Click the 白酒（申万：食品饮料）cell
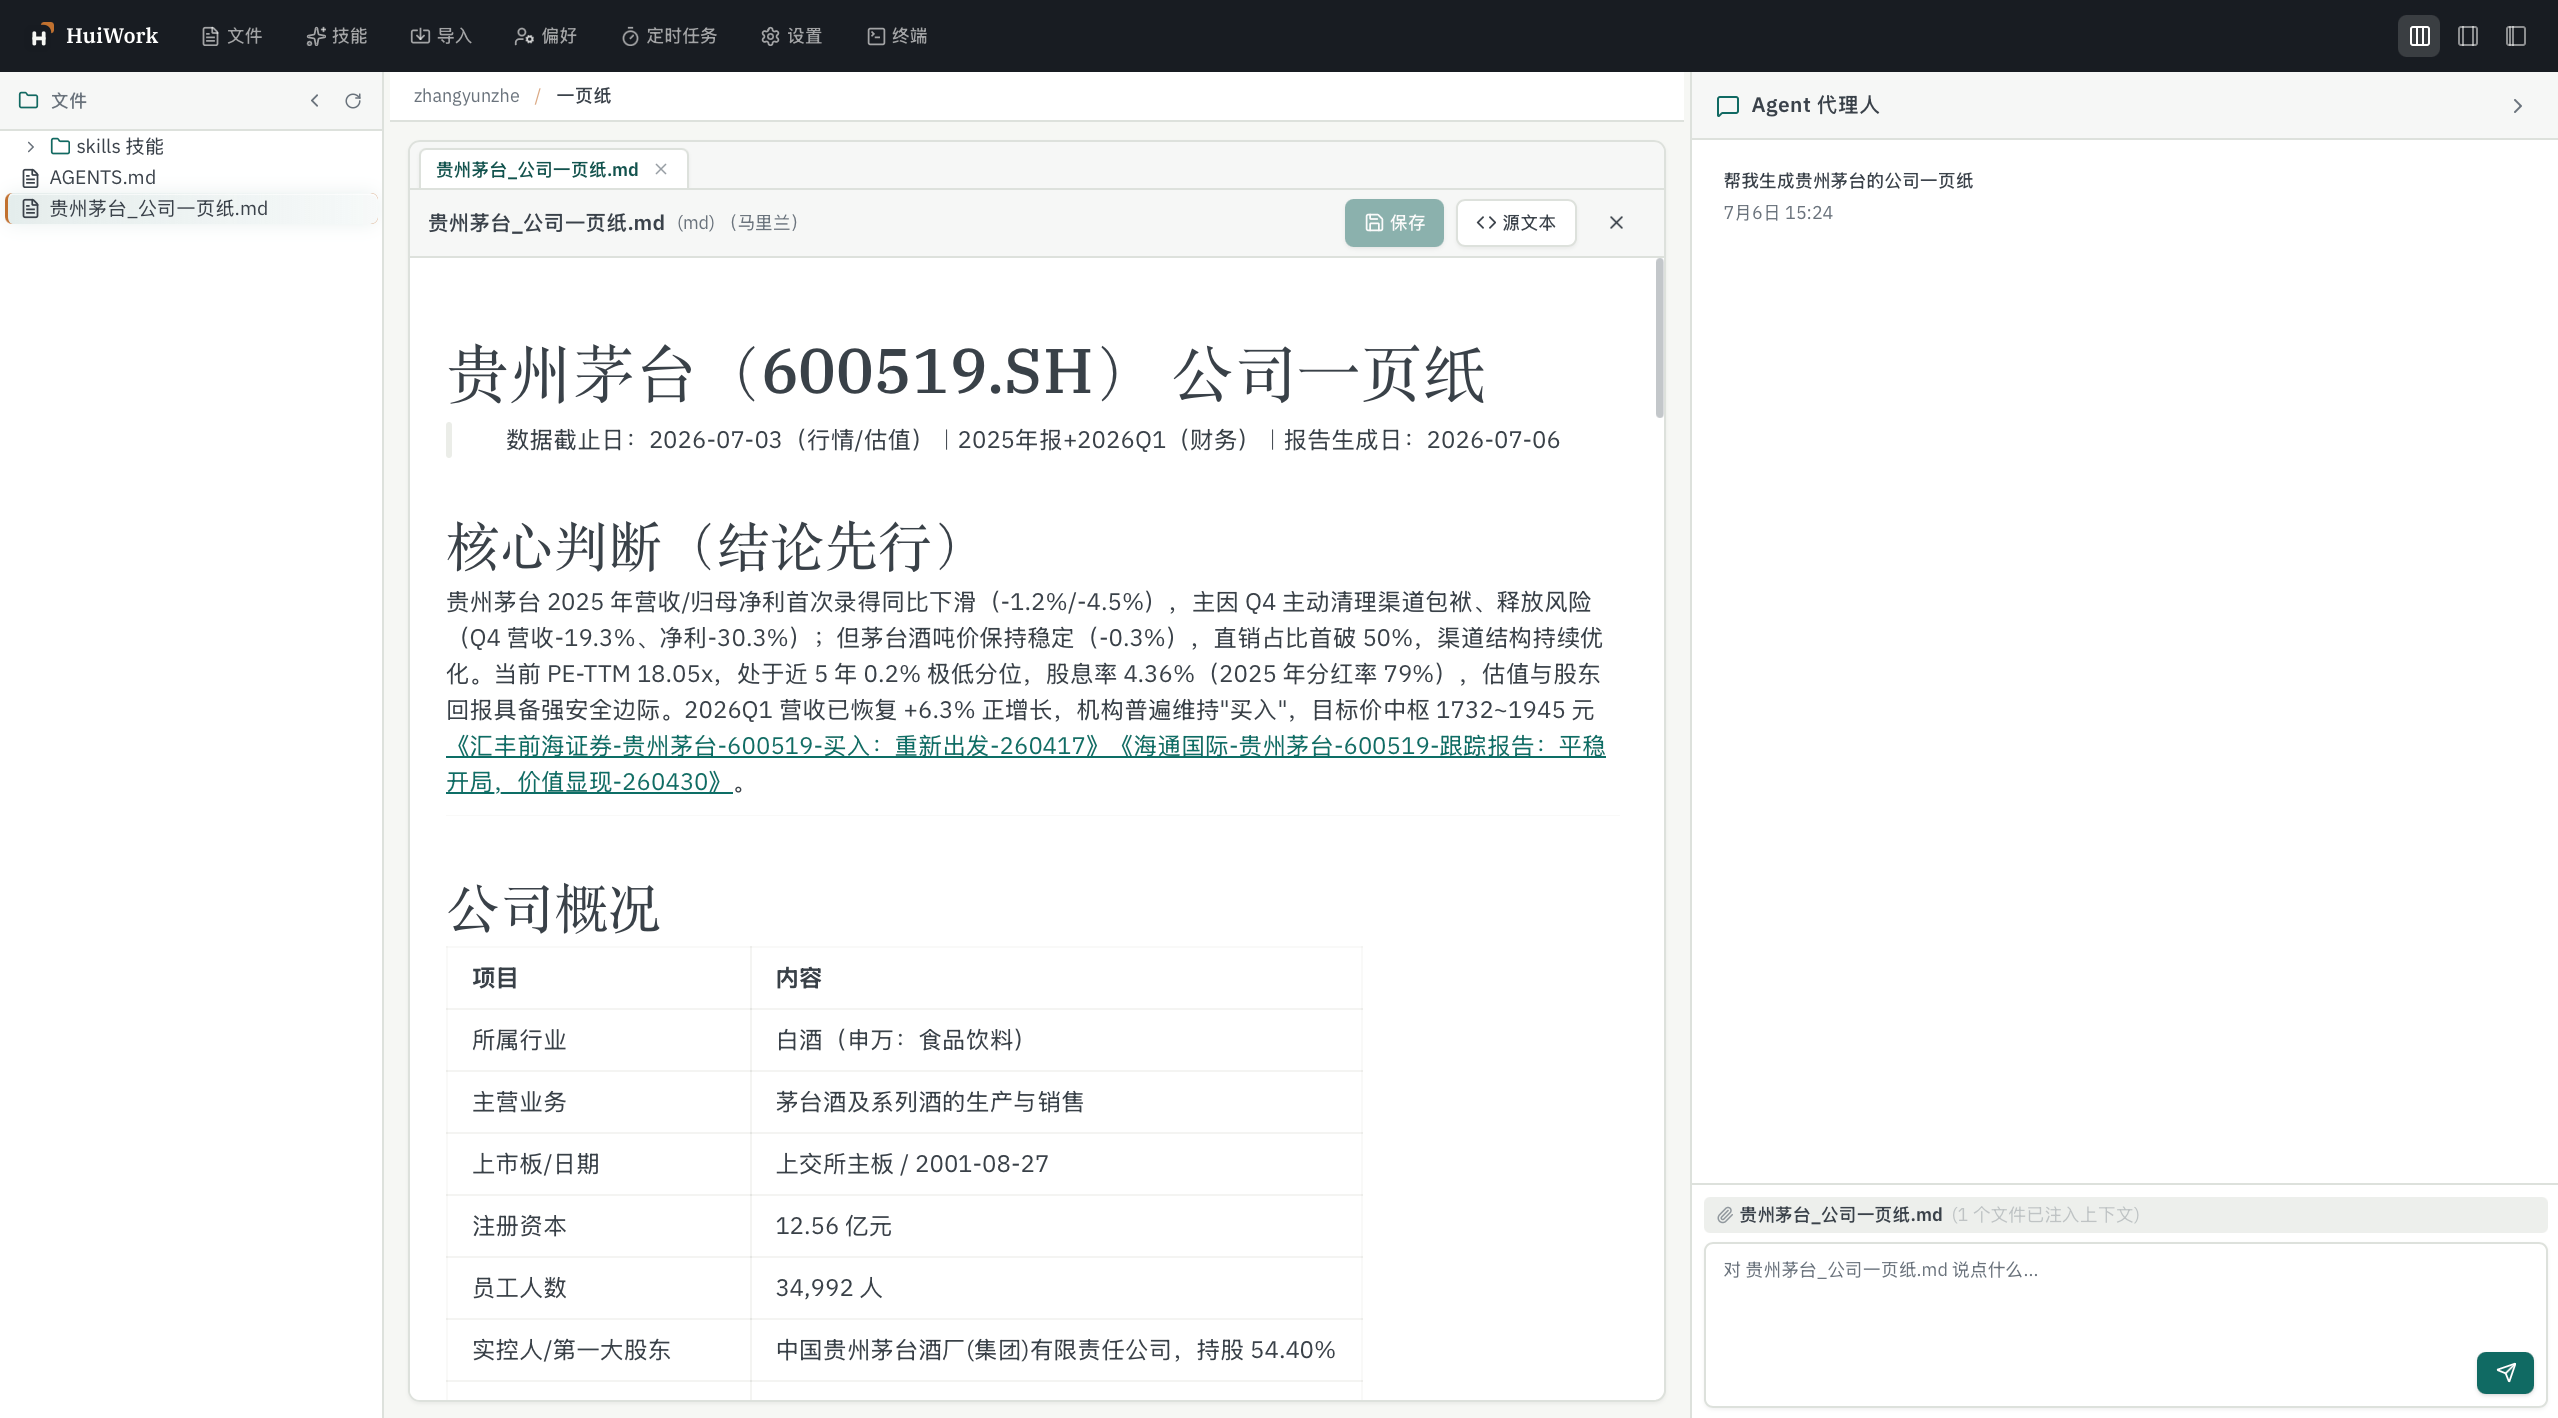Viewport: 2558px width, 1418px height. (x=1056, y=1040)
